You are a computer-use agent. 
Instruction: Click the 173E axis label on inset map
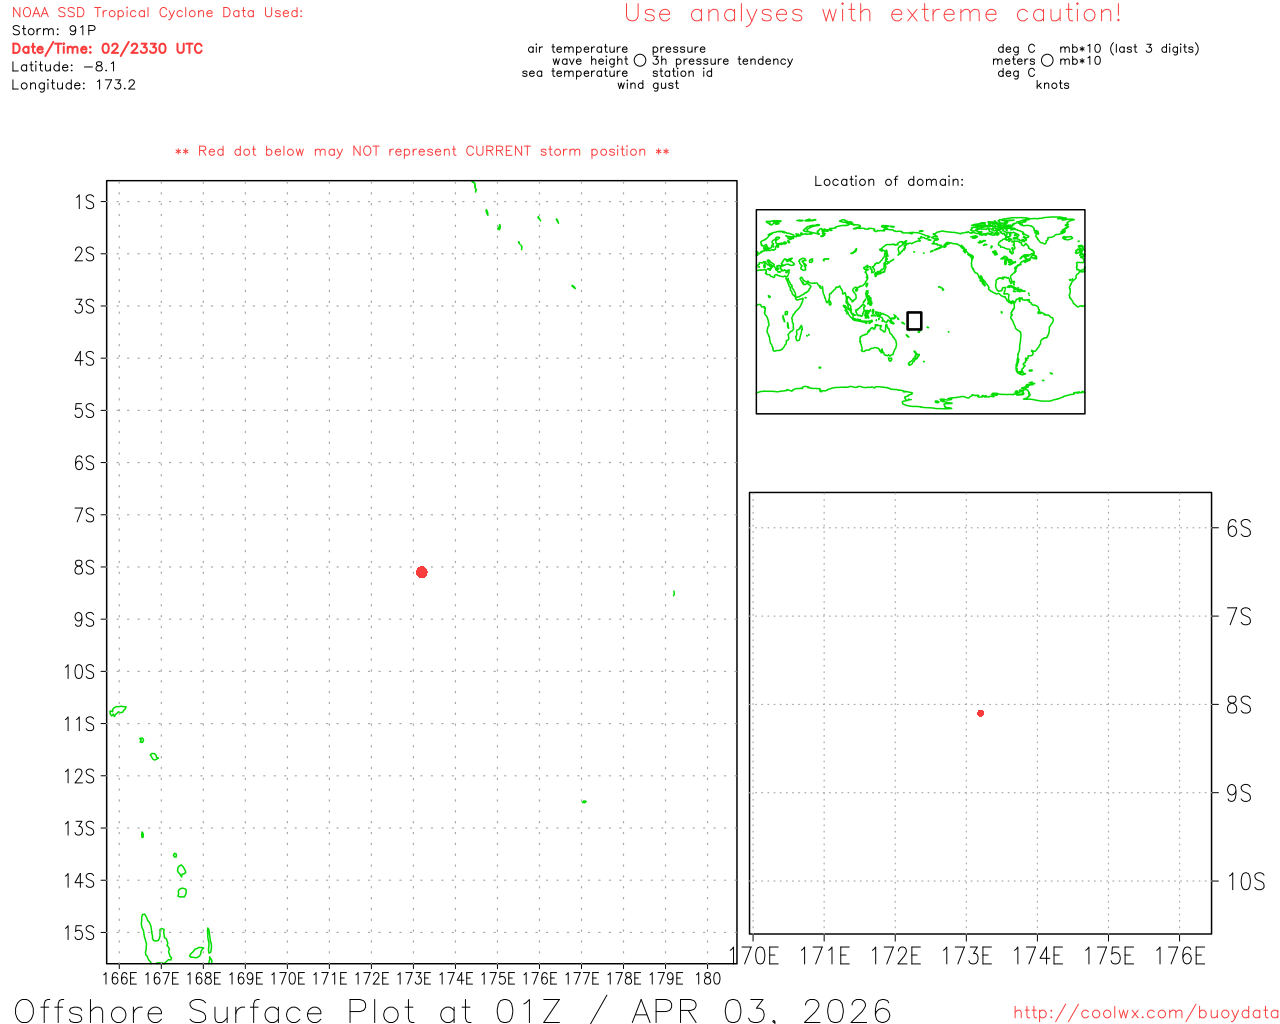966,957
